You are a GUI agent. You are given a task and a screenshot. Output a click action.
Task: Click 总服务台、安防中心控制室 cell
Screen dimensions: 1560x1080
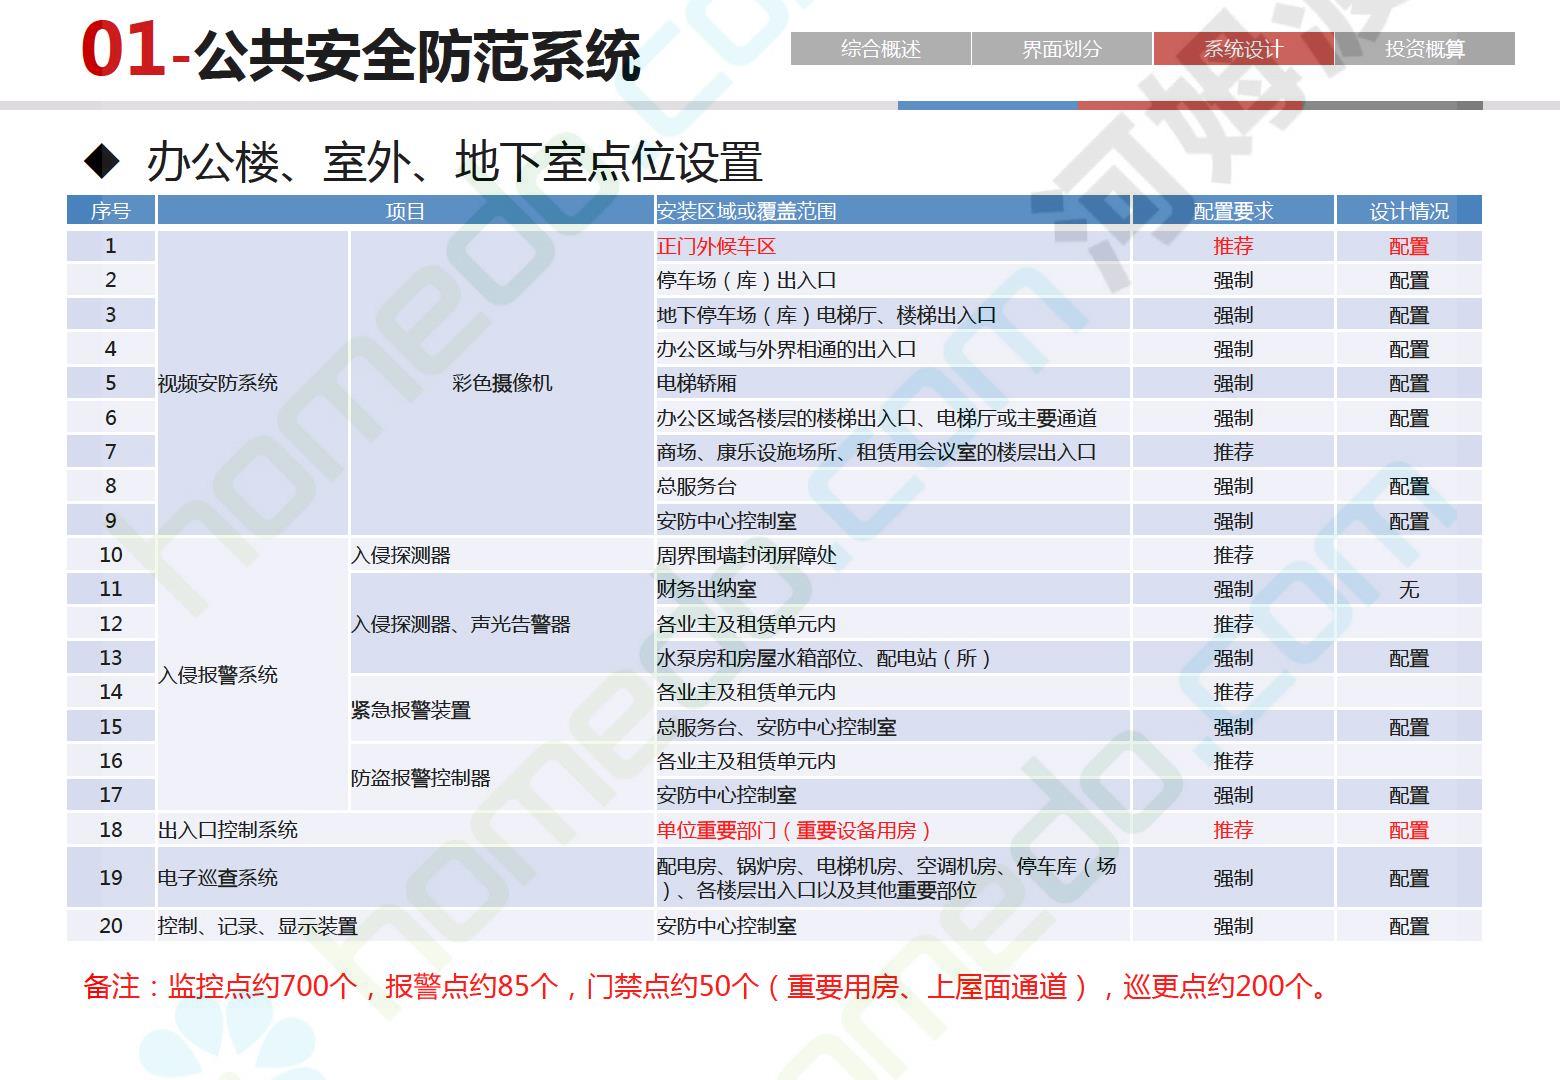click(x=893, y=727)
